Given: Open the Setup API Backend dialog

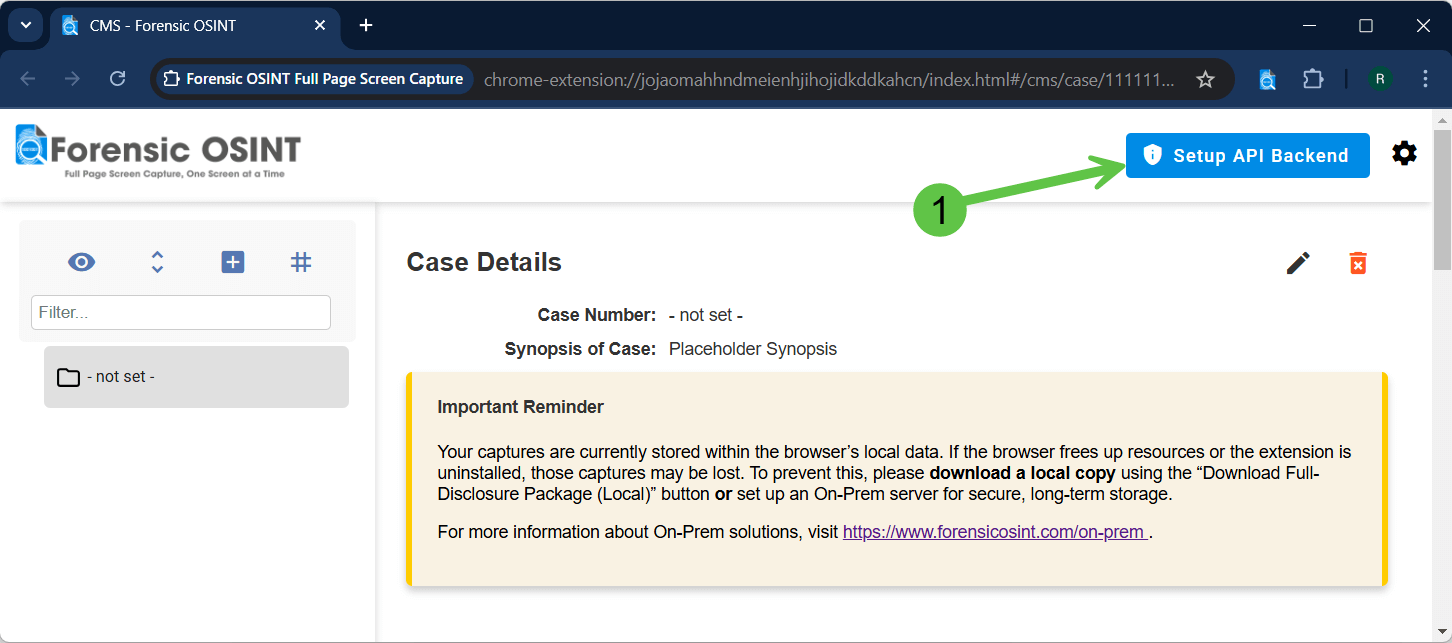Looking at the screenshot, I should [x=1247, y=155].
